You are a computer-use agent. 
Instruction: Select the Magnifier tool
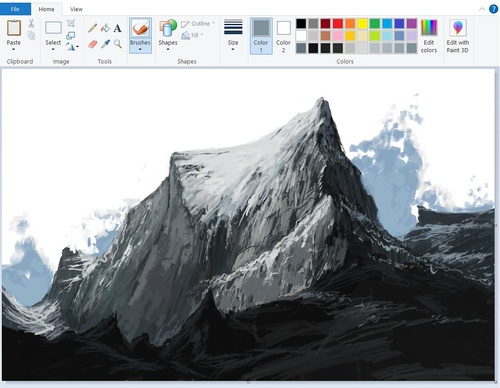(117, 44)
